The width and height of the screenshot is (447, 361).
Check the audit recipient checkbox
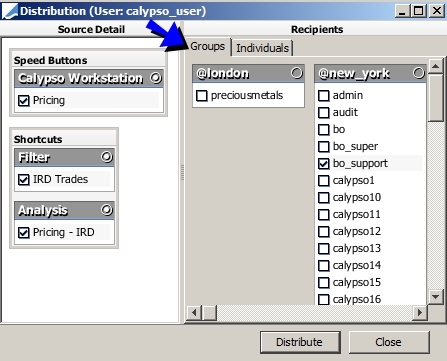coord(324,113)
